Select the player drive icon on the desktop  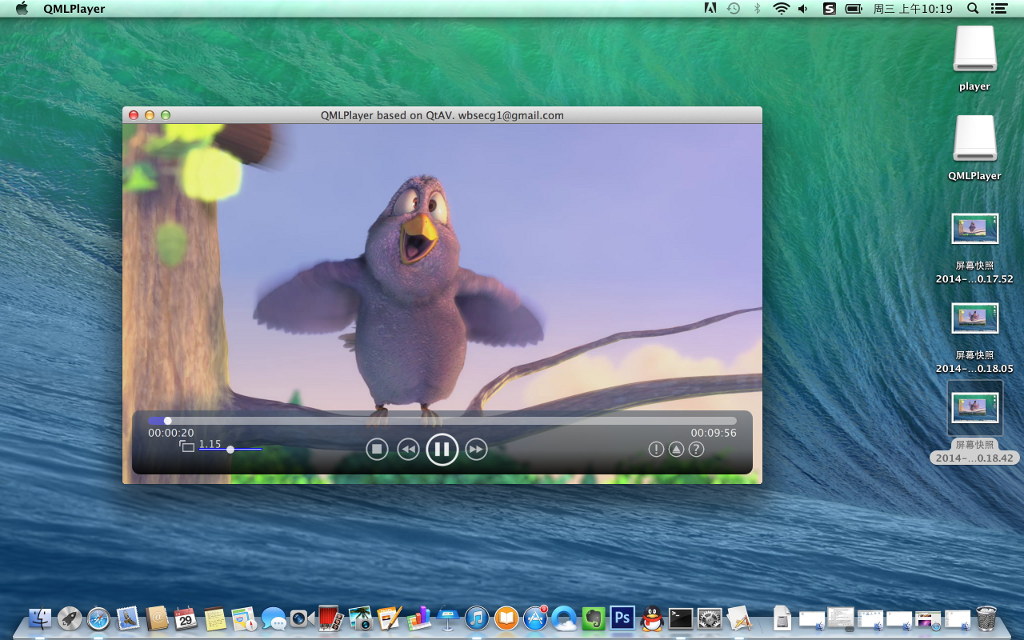(974, 49)
